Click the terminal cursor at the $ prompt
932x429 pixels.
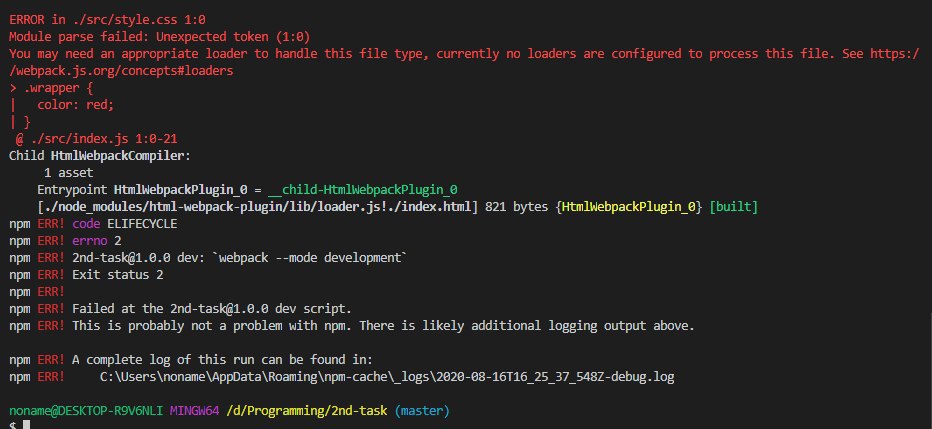coord(26,425)
